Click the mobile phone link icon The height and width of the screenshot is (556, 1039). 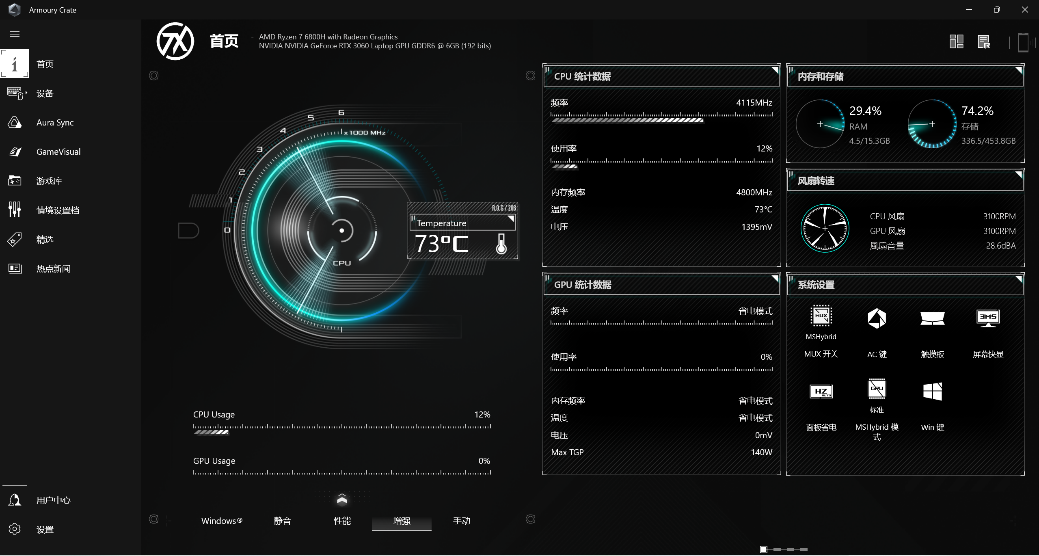(1022, 42)
